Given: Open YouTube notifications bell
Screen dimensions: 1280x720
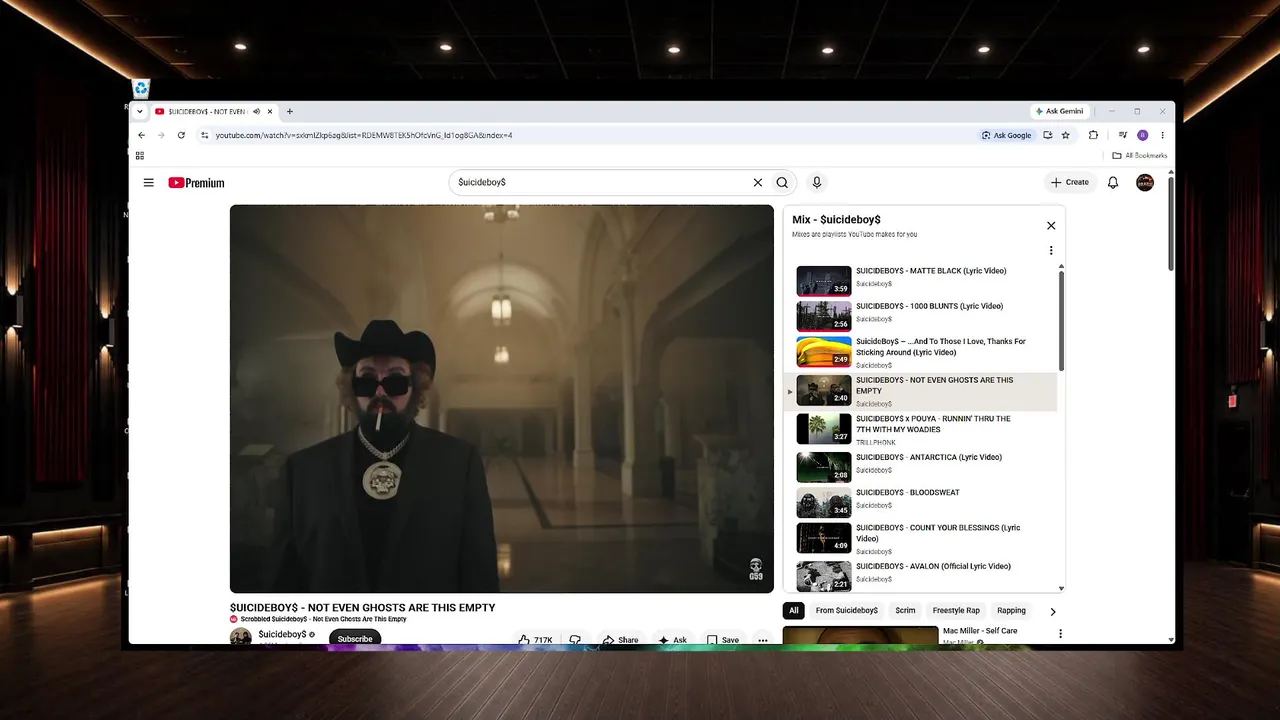Looking at the screenshot, I should pos(1113,182).
